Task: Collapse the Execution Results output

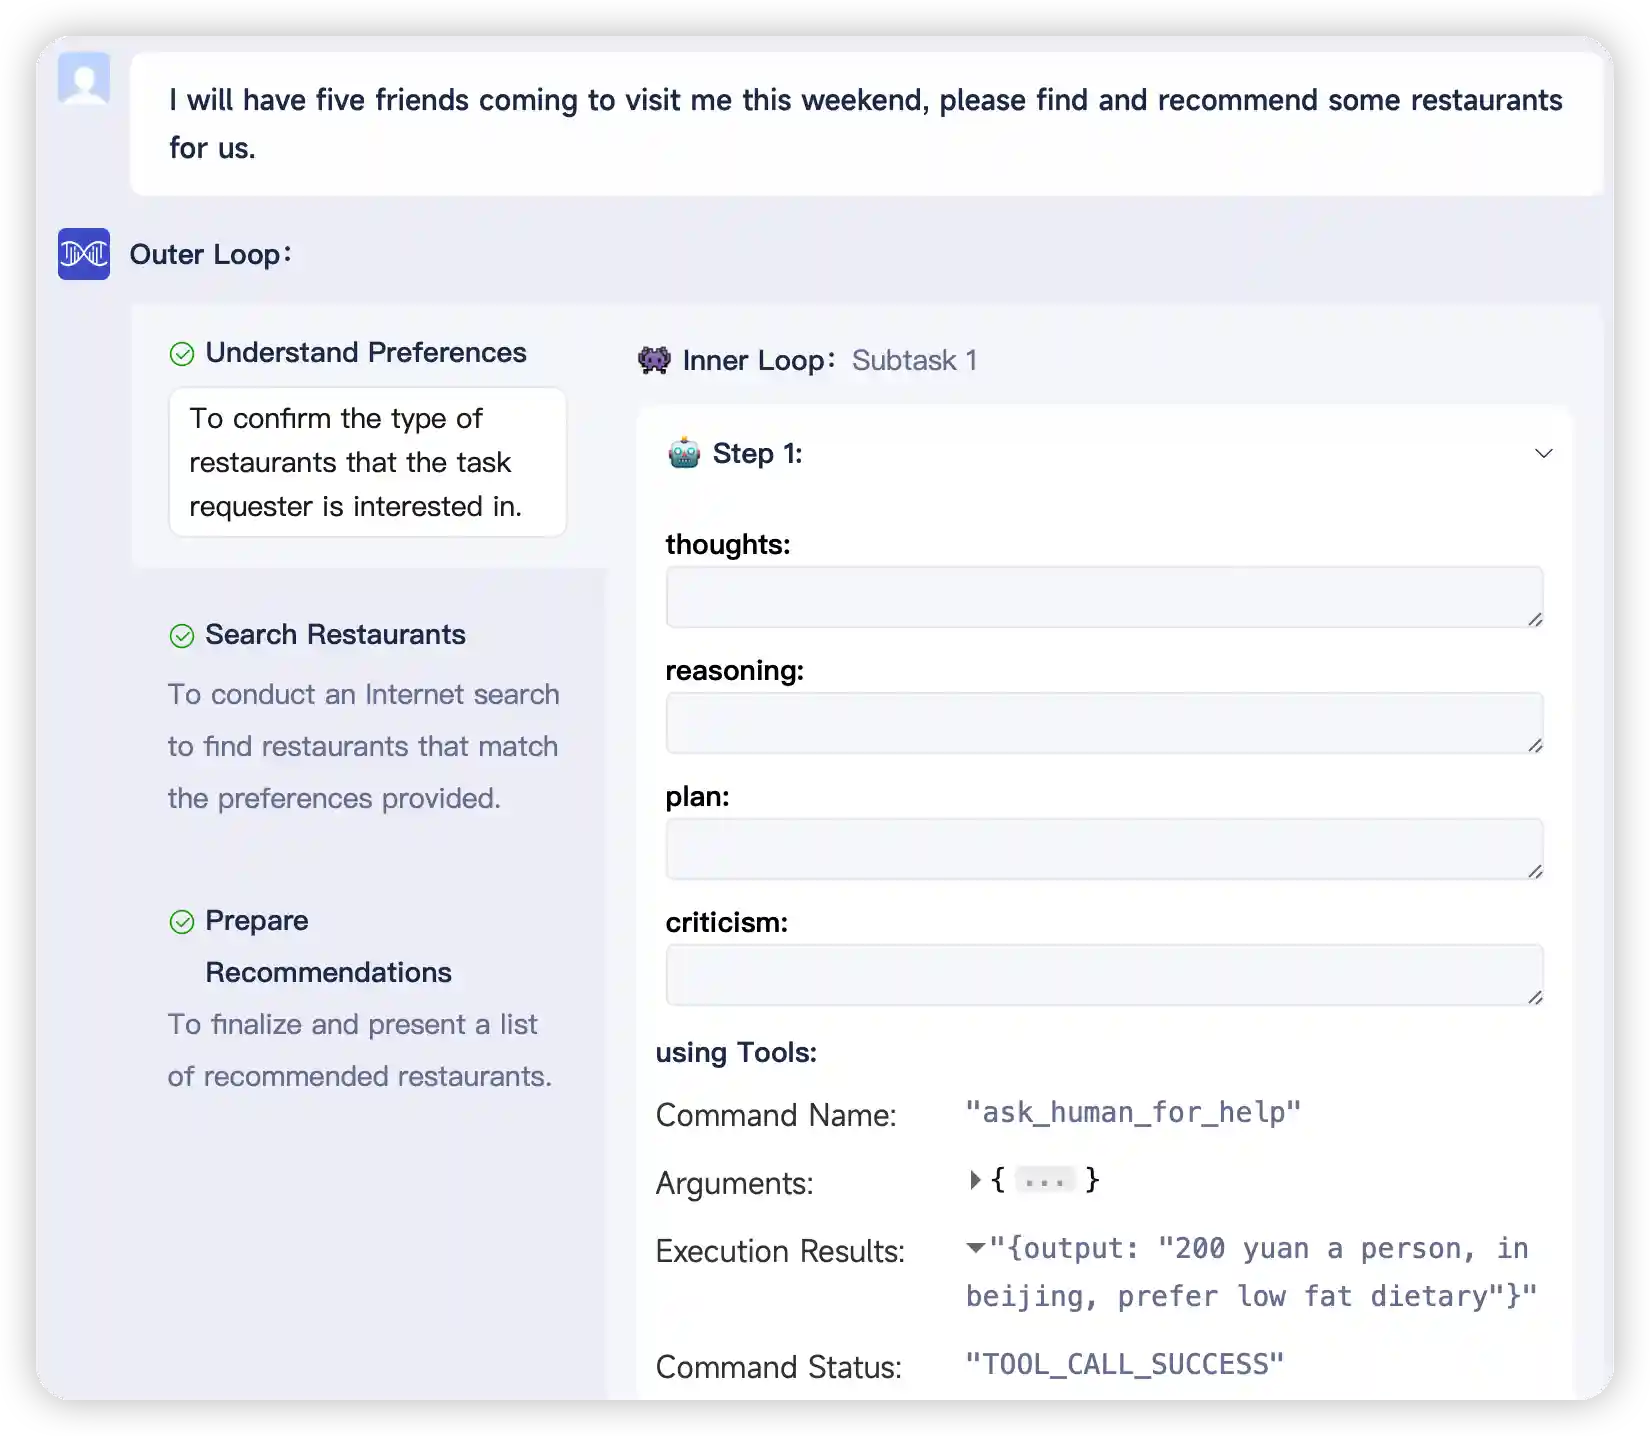Action: (974, 1248)
